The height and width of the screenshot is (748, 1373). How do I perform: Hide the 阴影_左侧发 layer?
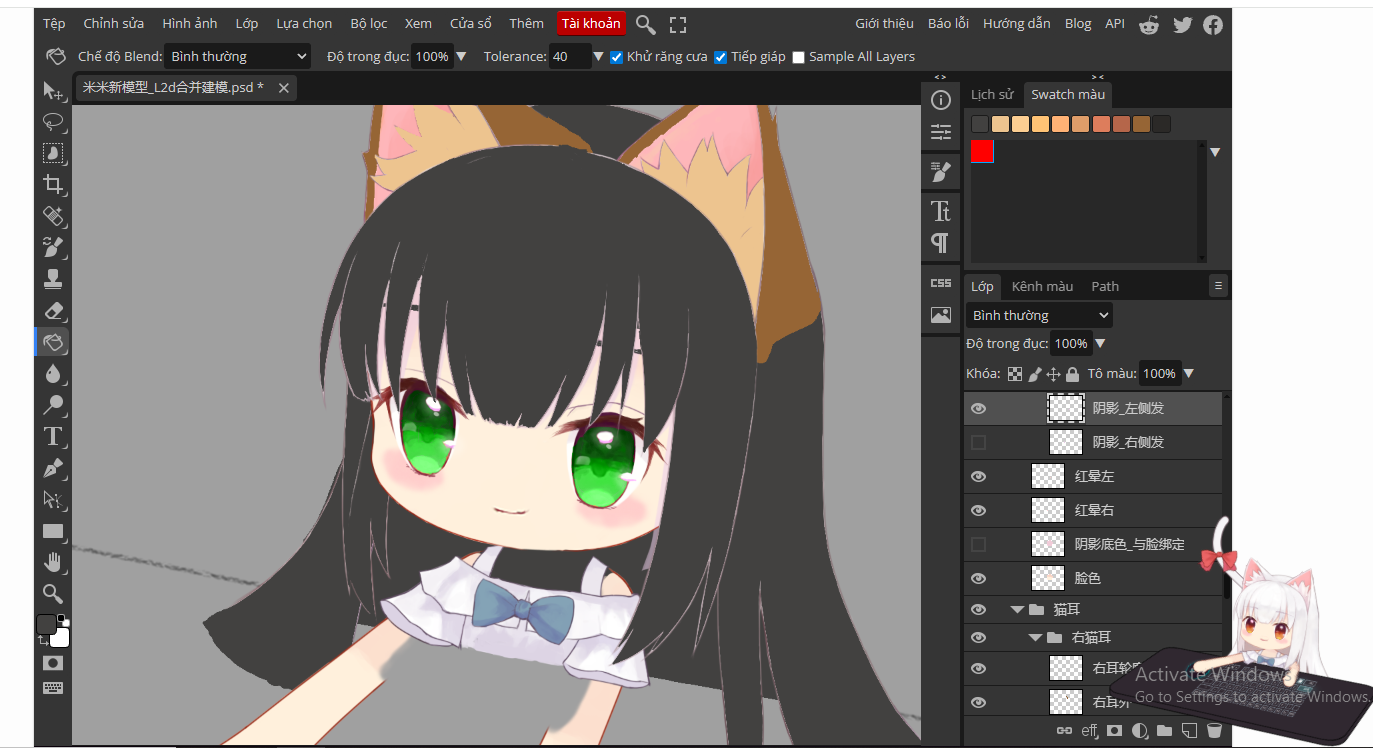coord(978,408)
